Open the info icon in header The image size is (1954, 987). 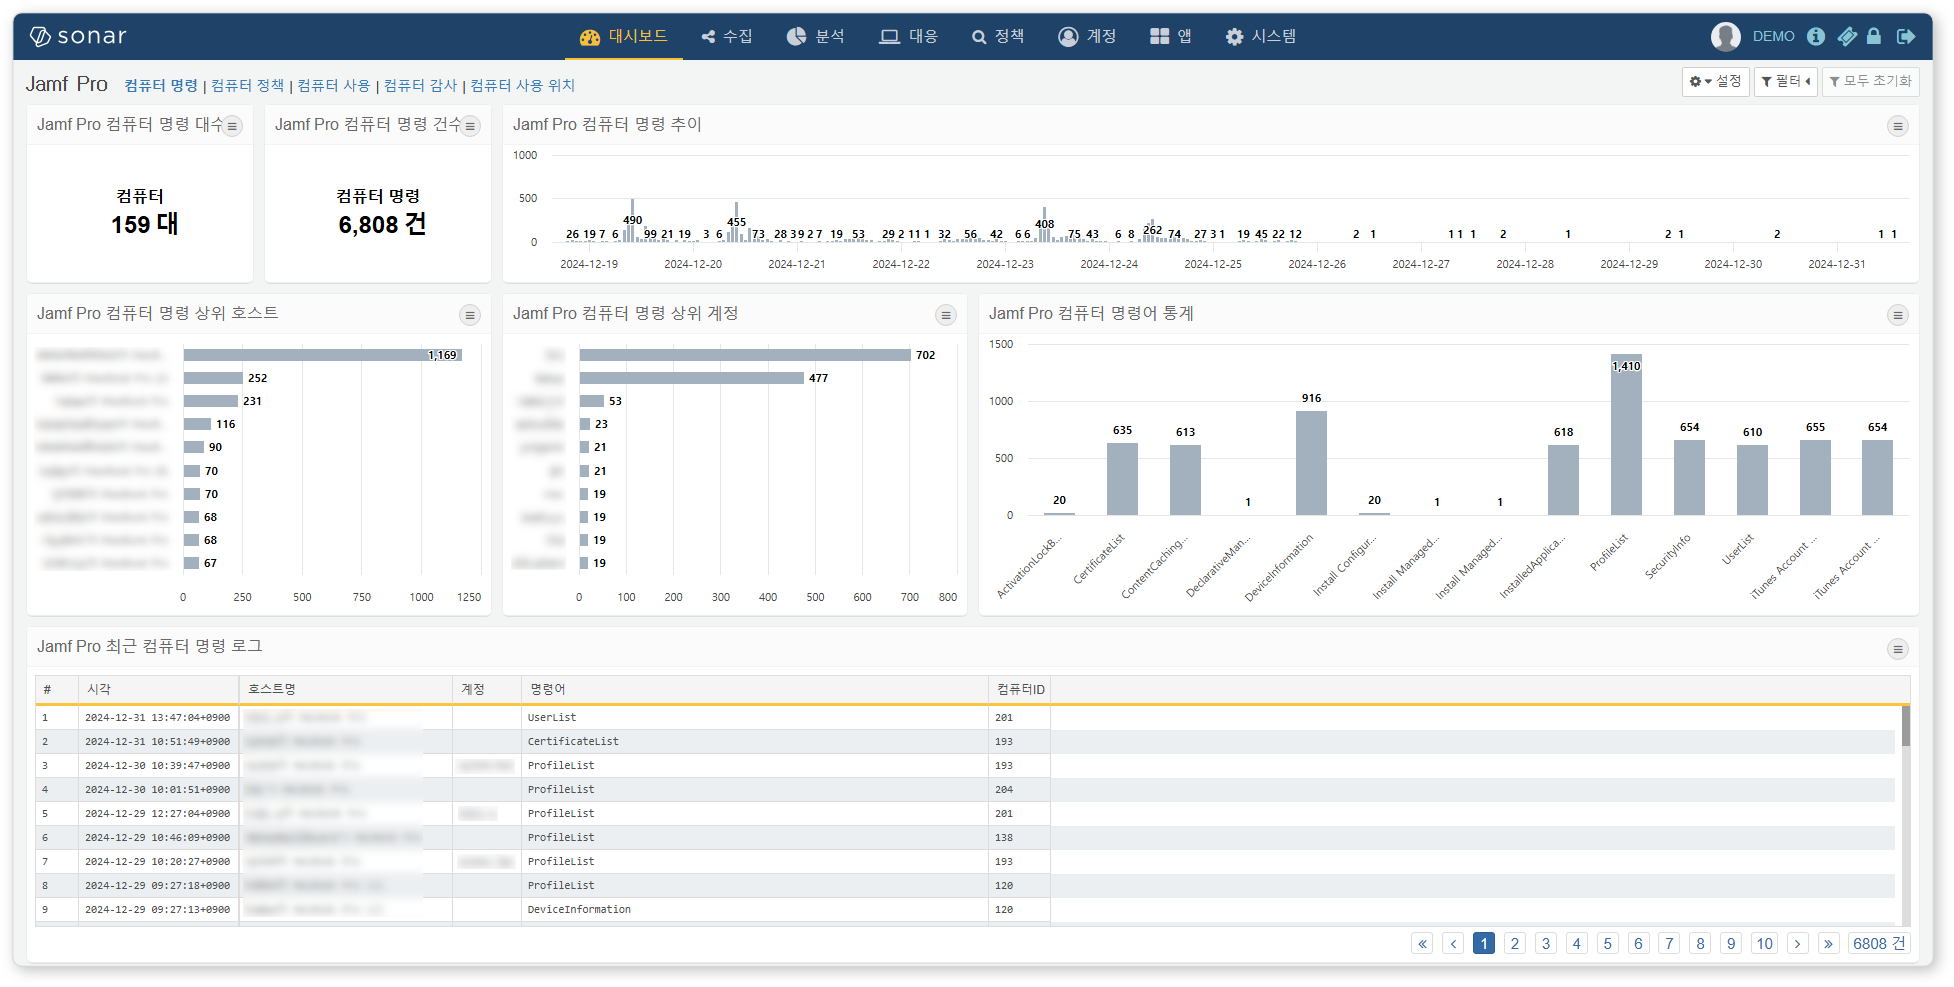(x=1816, y=36)
